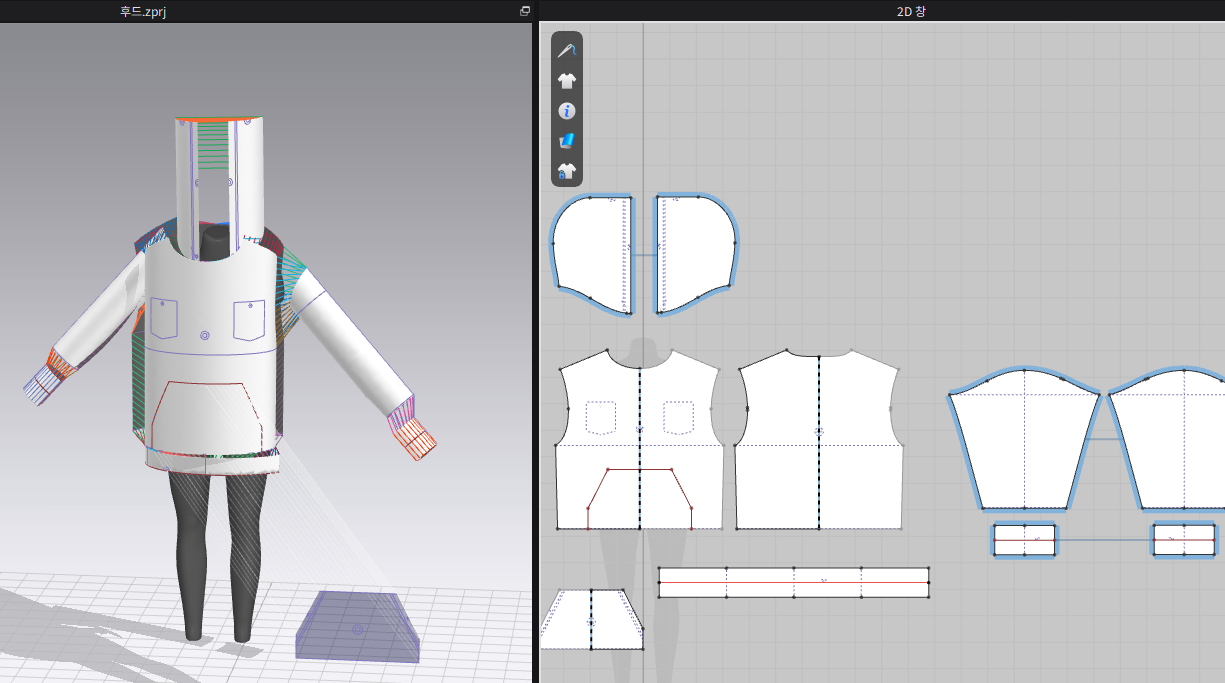Toggle the sewing display needle icon

pos(567,51)
